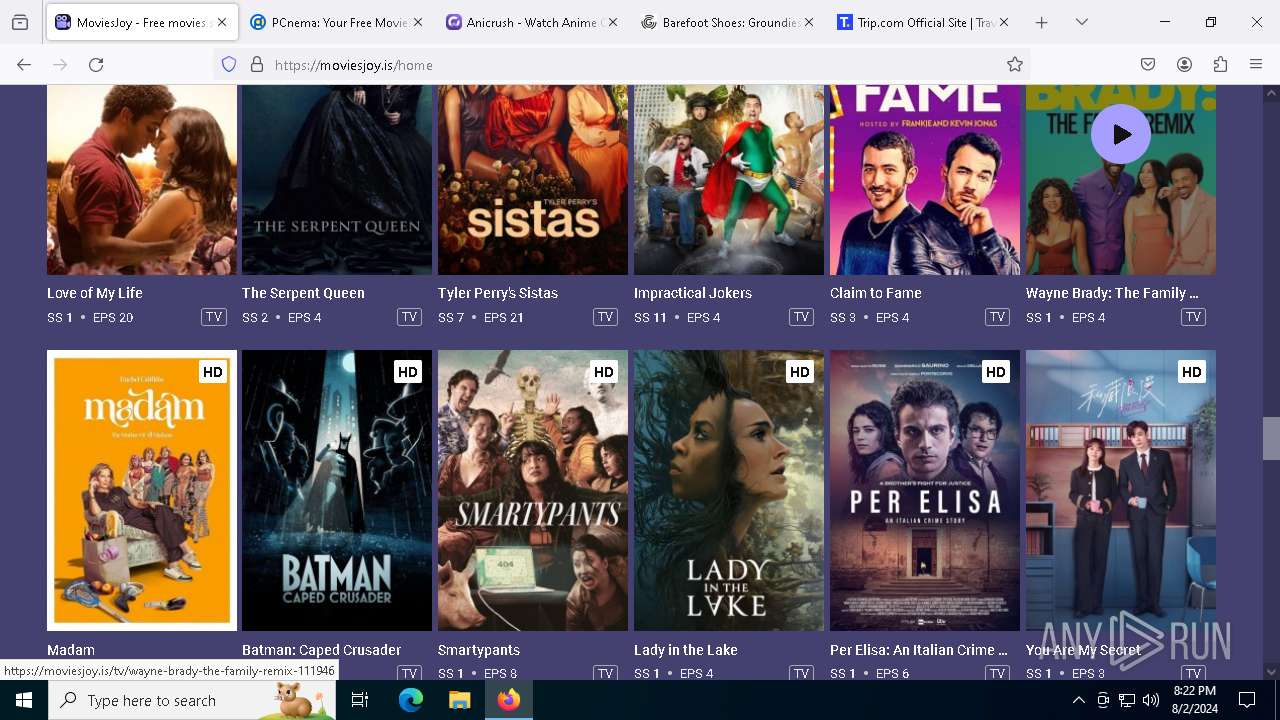1280x720 pixels.
Task: Click the Firefox View icon
Action: point(20,22)
